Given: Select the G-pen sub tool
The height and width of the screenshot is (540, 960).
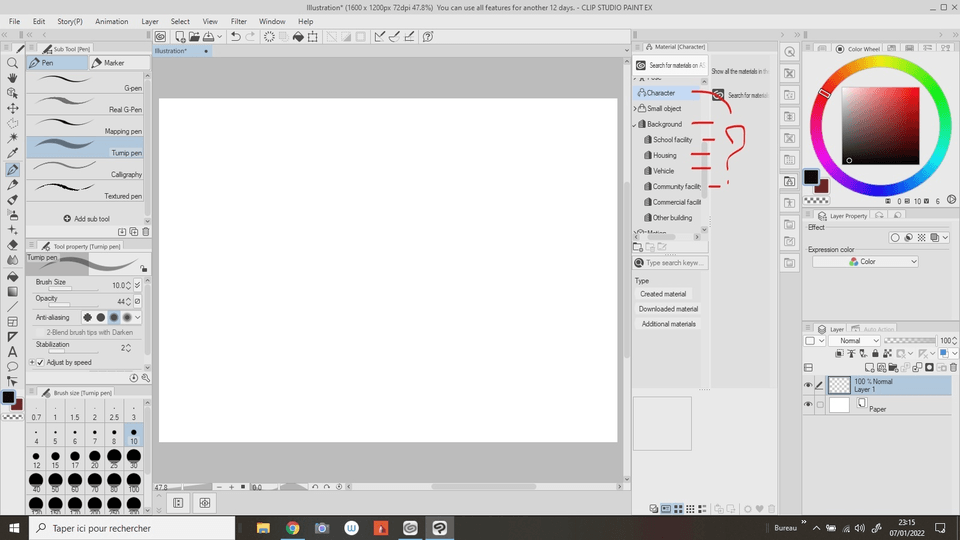Looking at the screenshot, I should click(x=85, y=83).
